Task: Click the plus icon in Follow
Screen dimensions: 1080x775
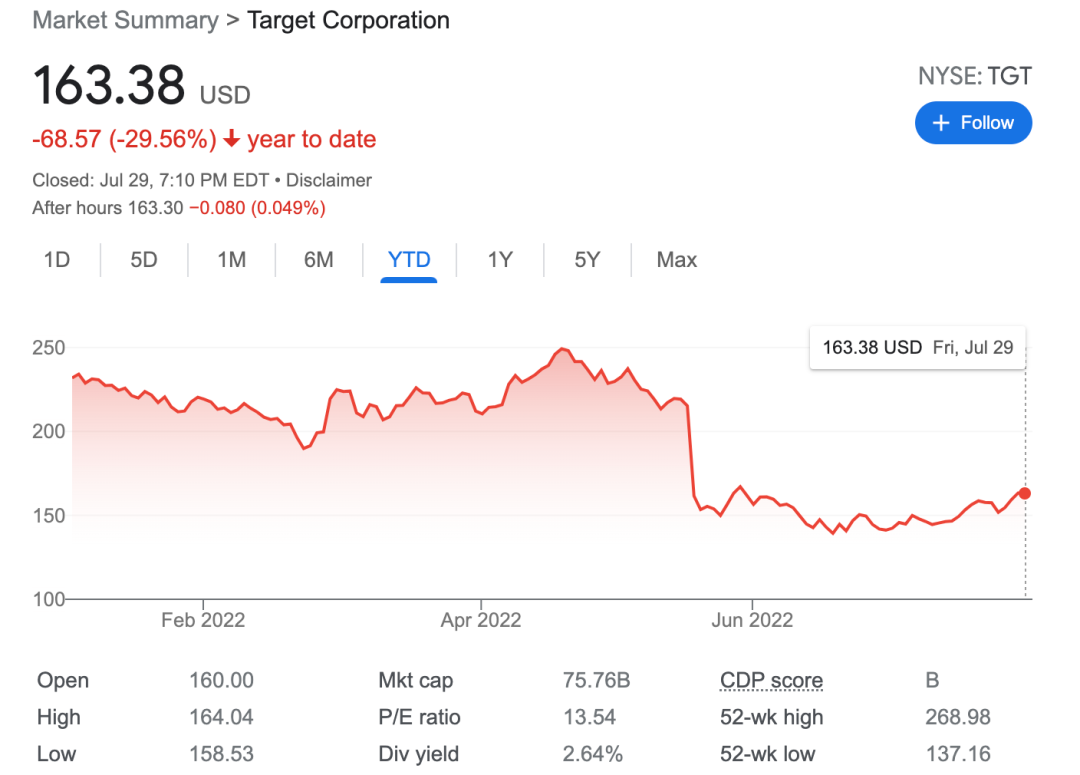Action: [940, 123]
